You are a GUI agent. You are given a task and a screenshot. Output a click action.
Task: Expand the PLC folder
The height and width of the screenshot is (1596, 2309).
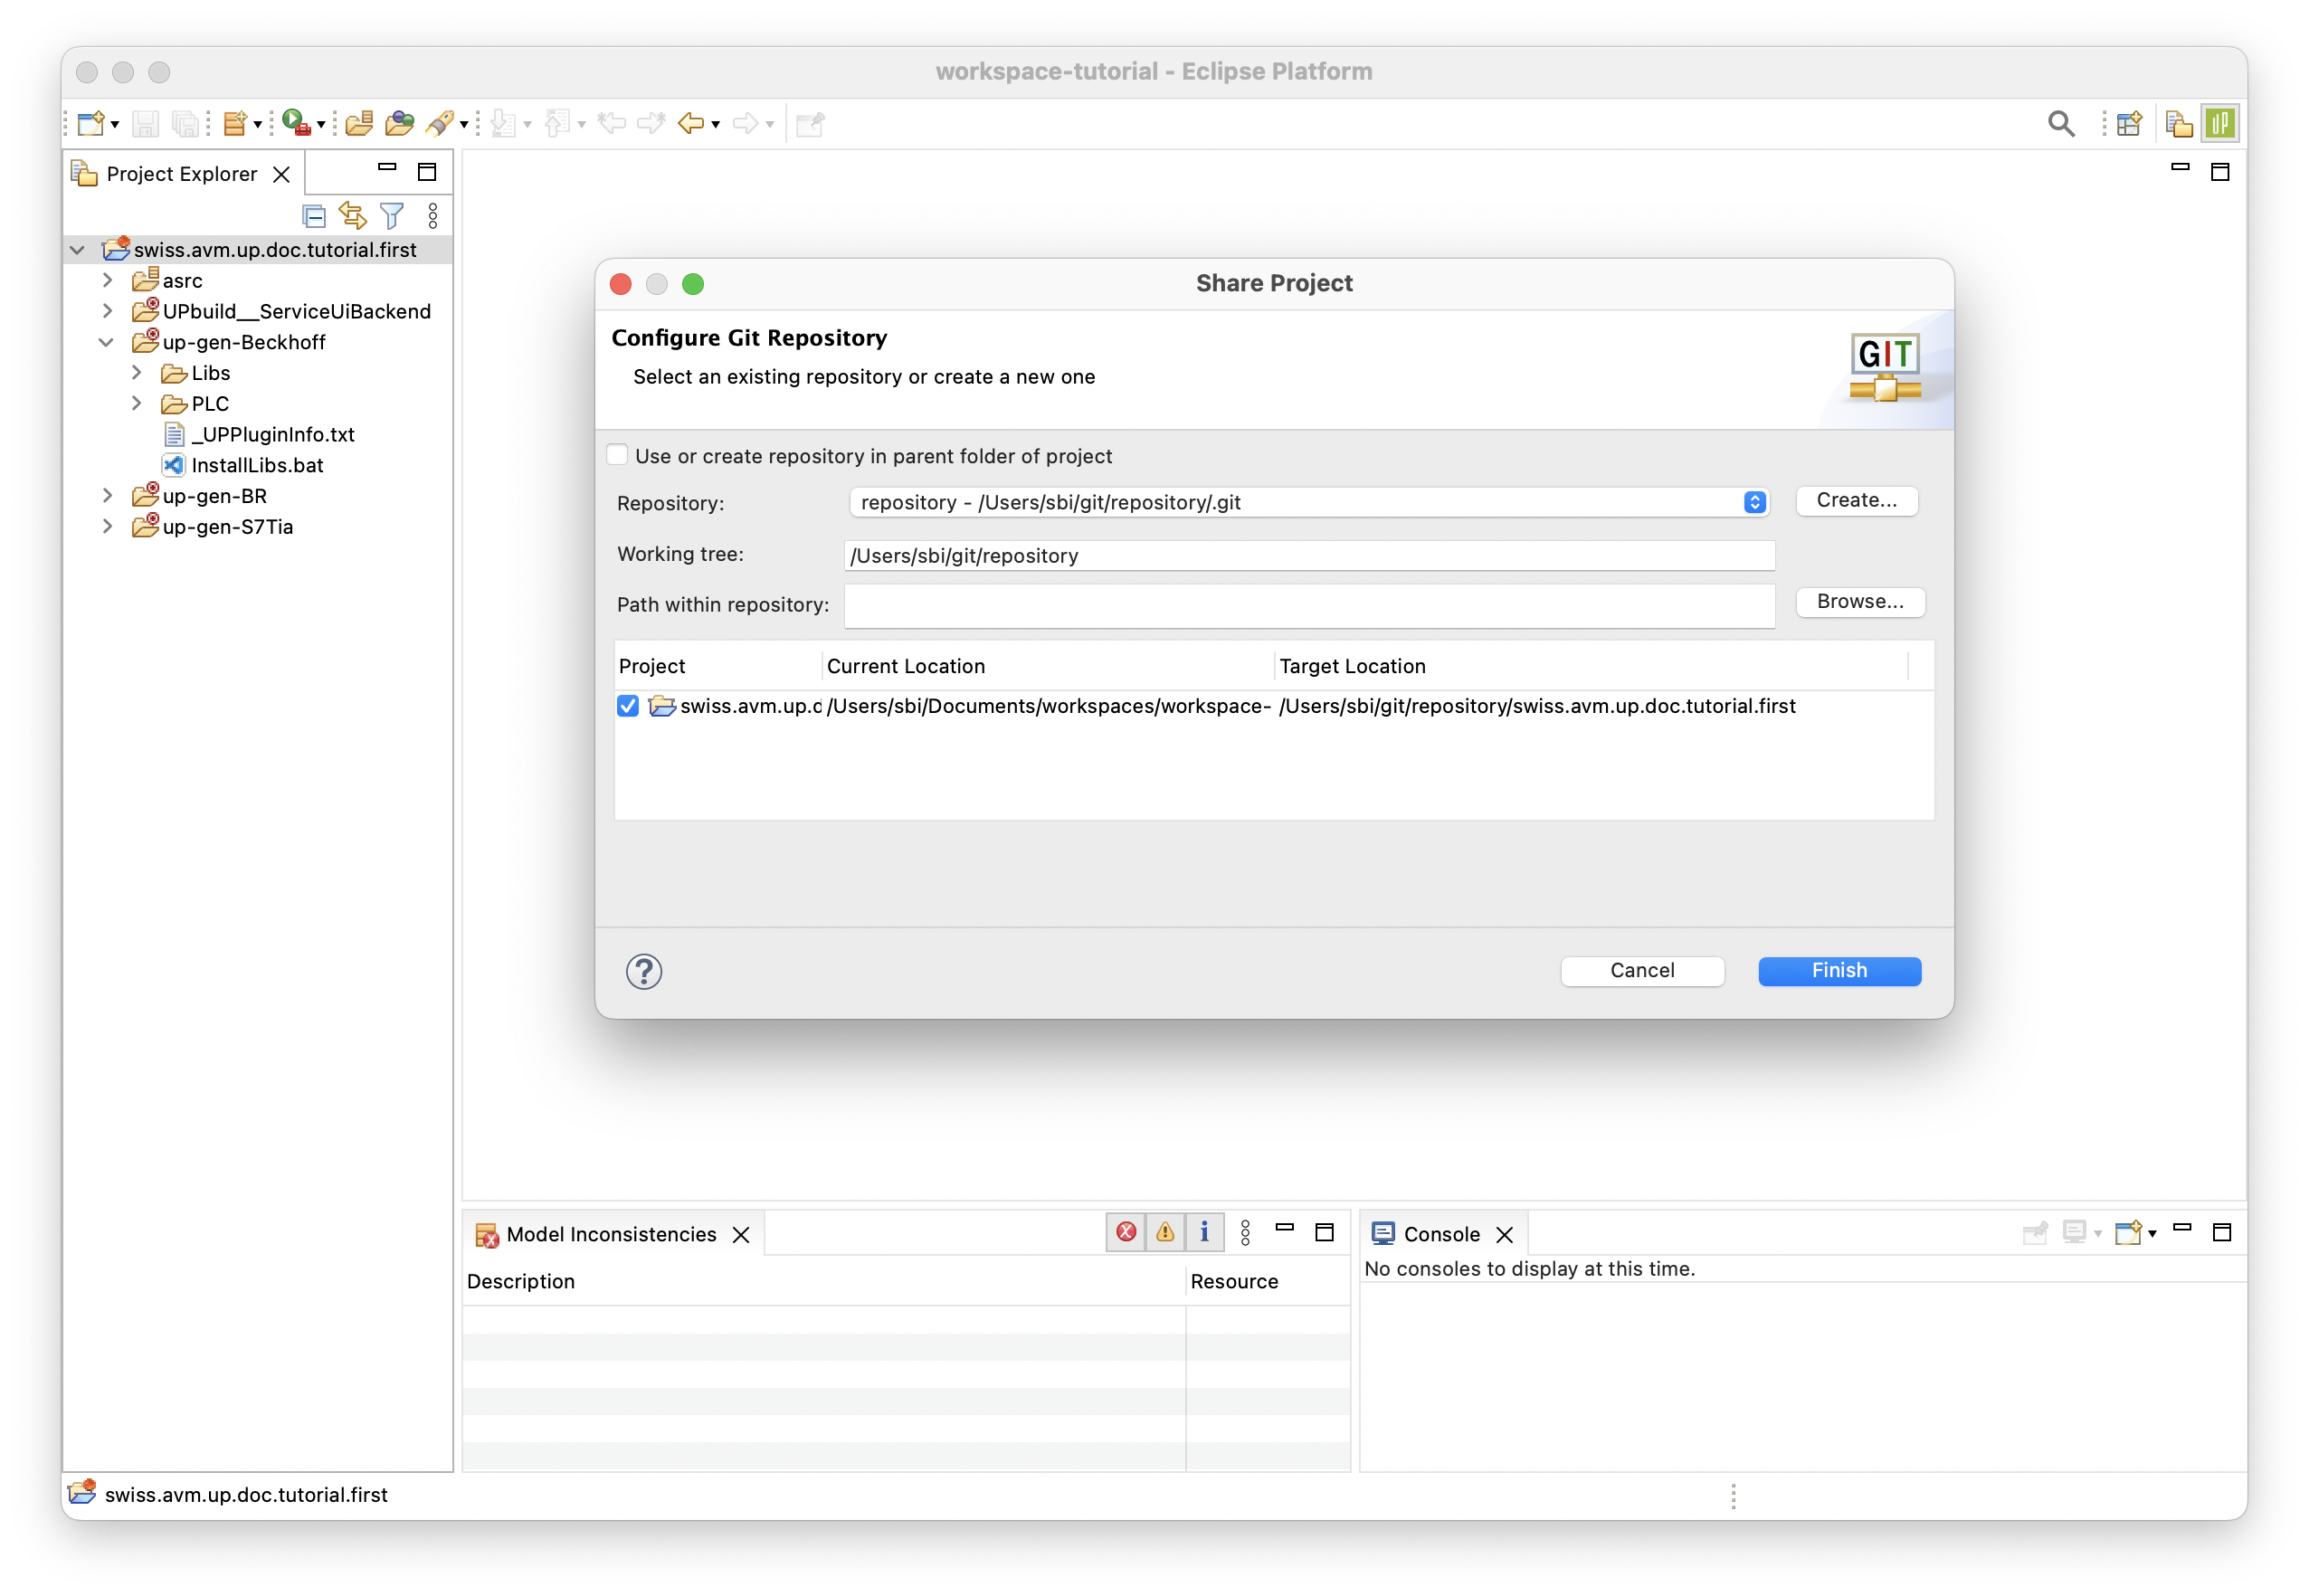click(137, 403)
